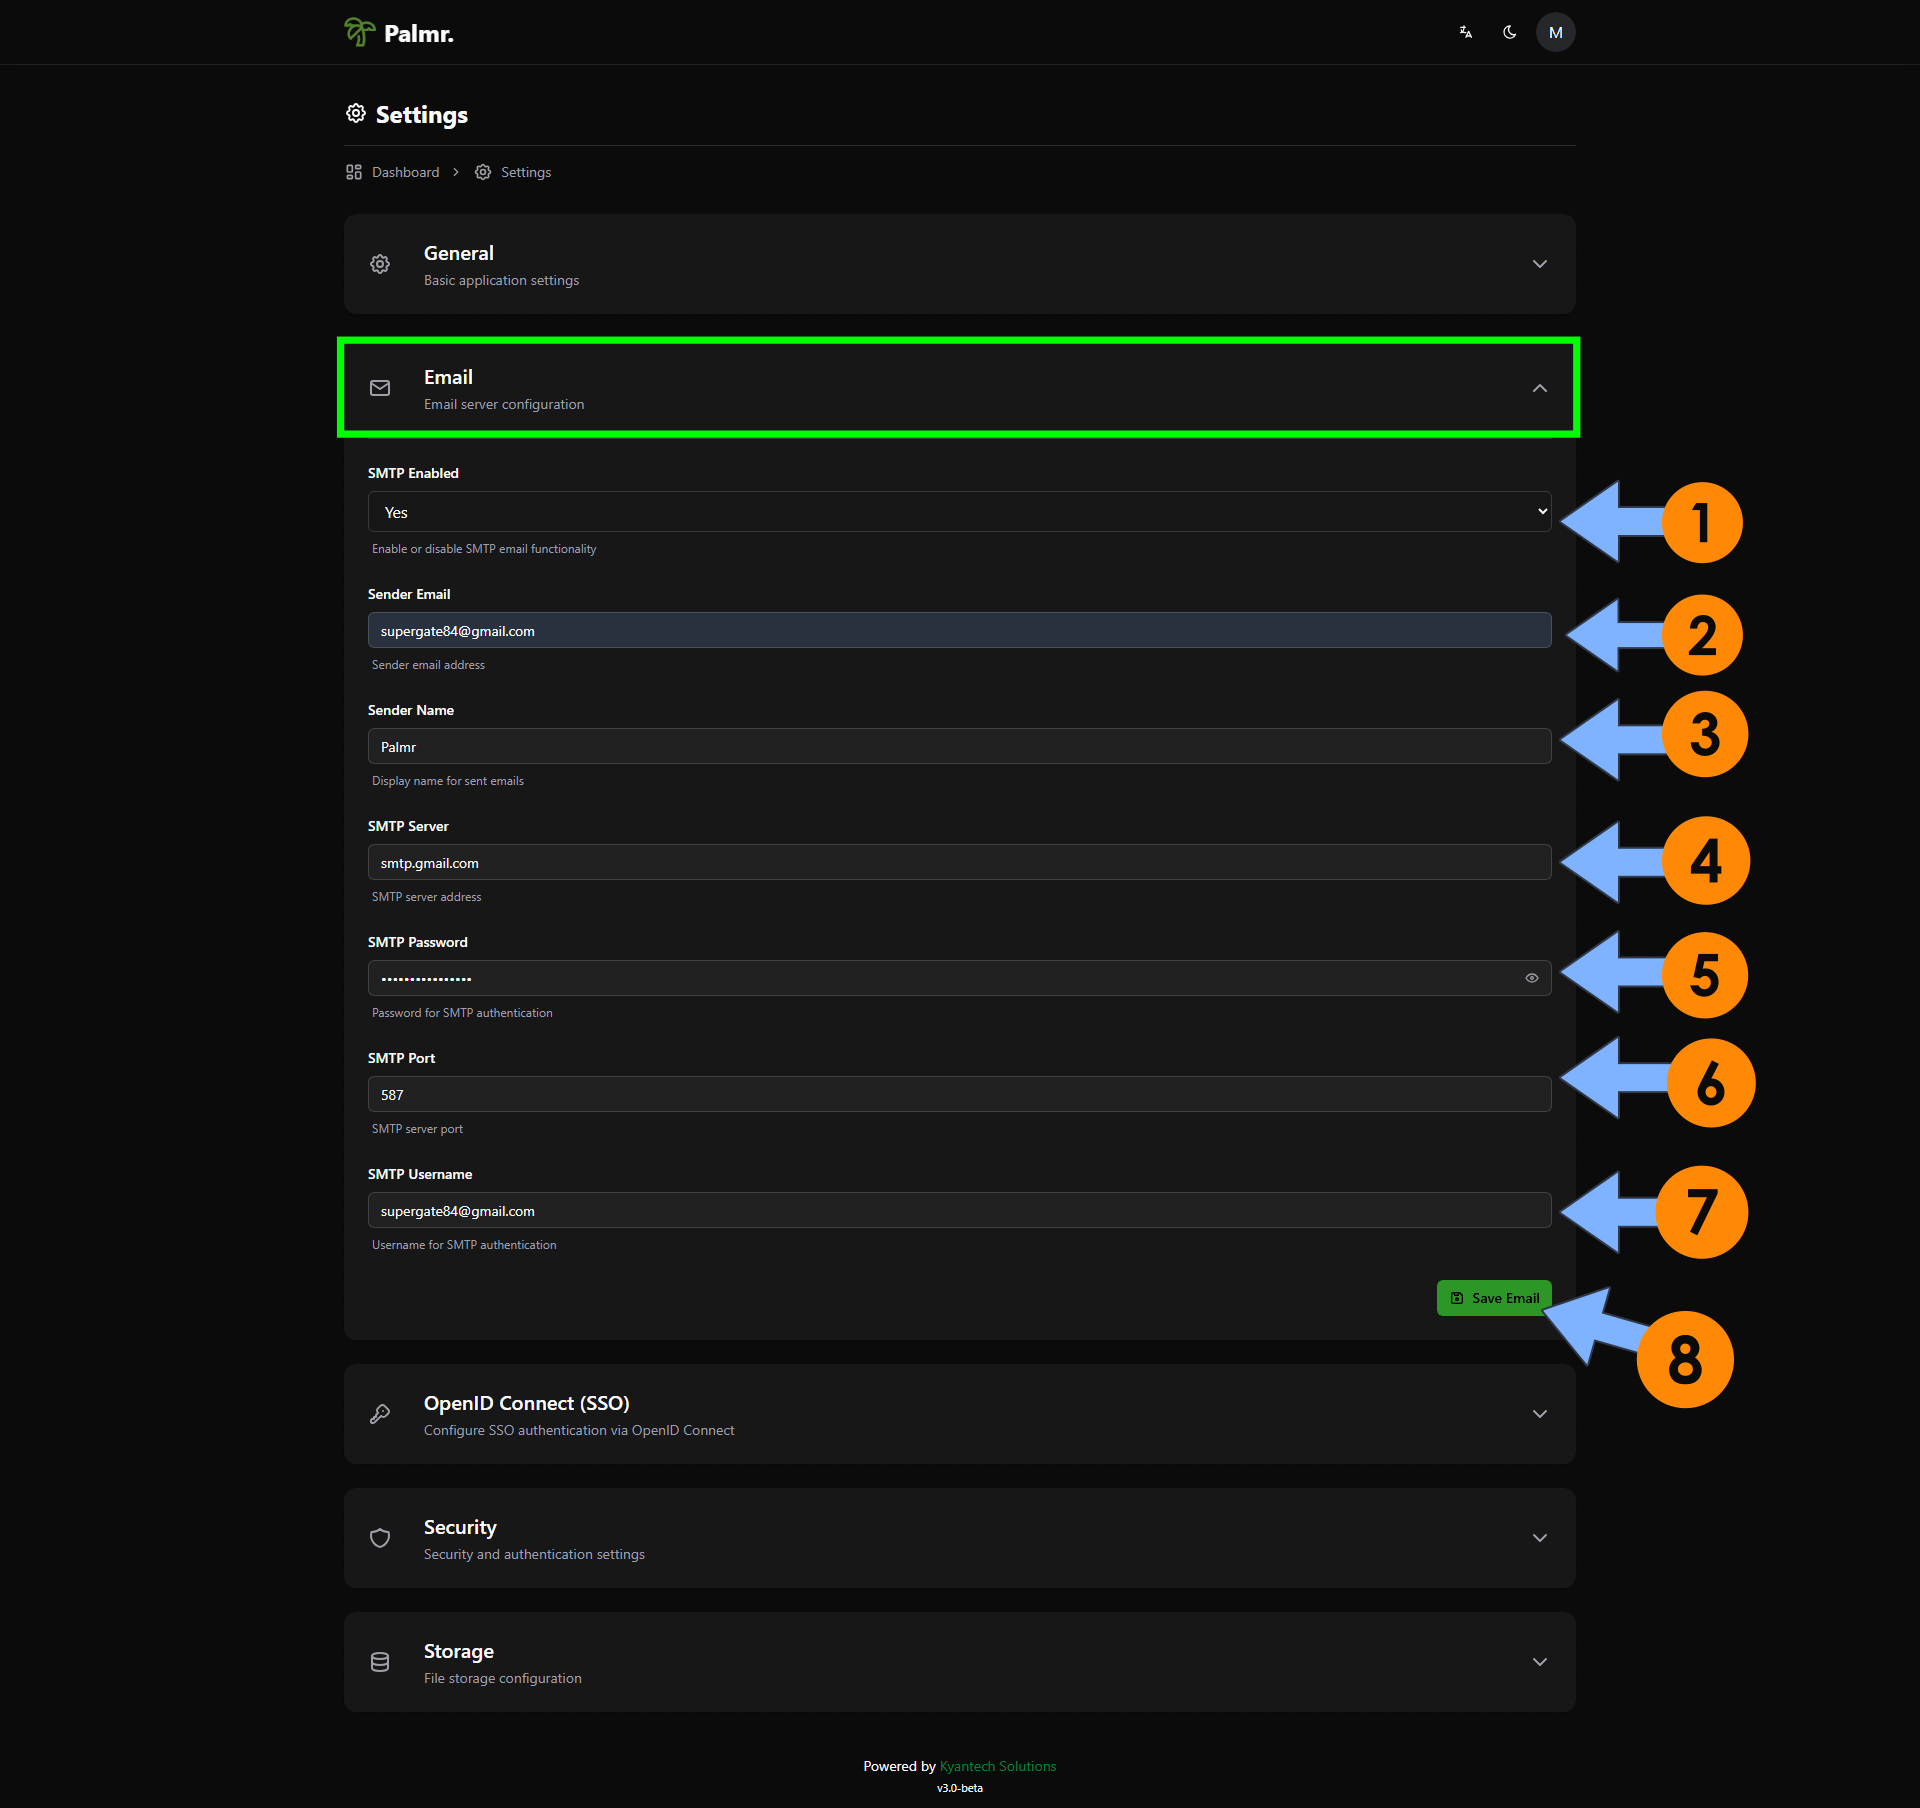Image resolution: width=1920 pixels, height=1808 pixels.
Task: Click the Settings breadcrumb text
Action: click(x=526, y=172)
